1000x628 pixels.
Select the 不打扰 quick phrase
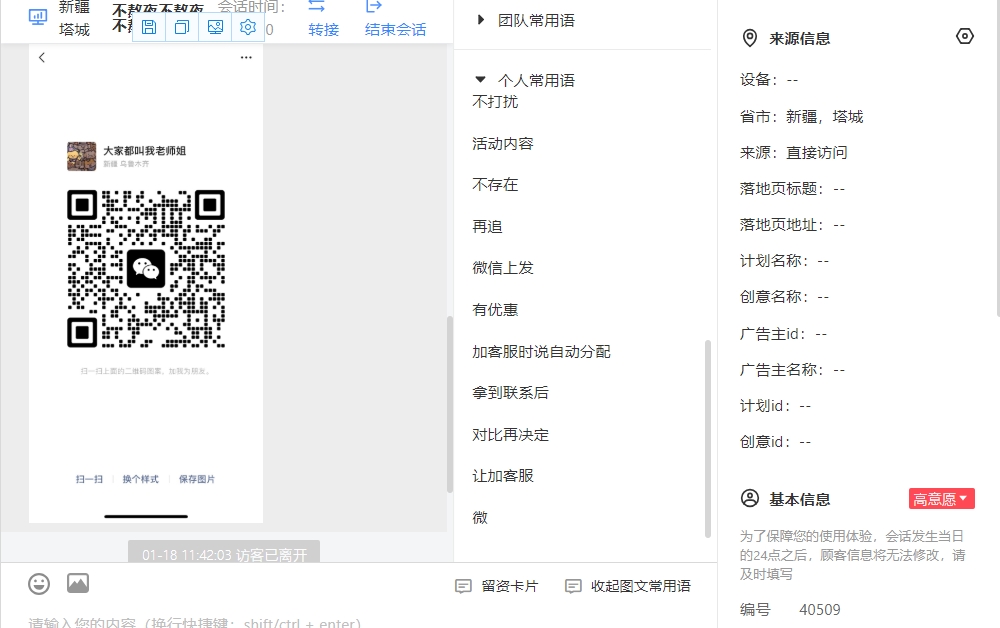(495, 101)
